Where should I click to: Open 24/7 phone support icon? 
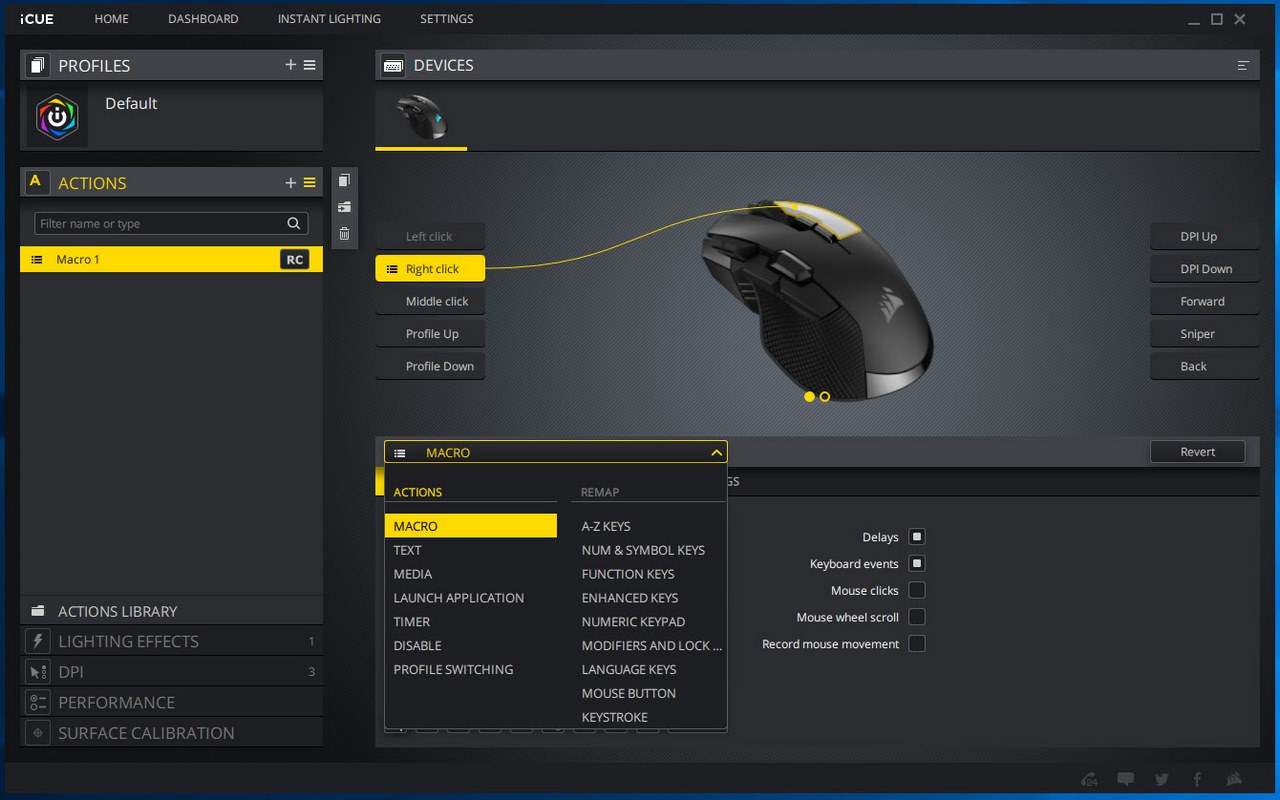[1090, 780]
